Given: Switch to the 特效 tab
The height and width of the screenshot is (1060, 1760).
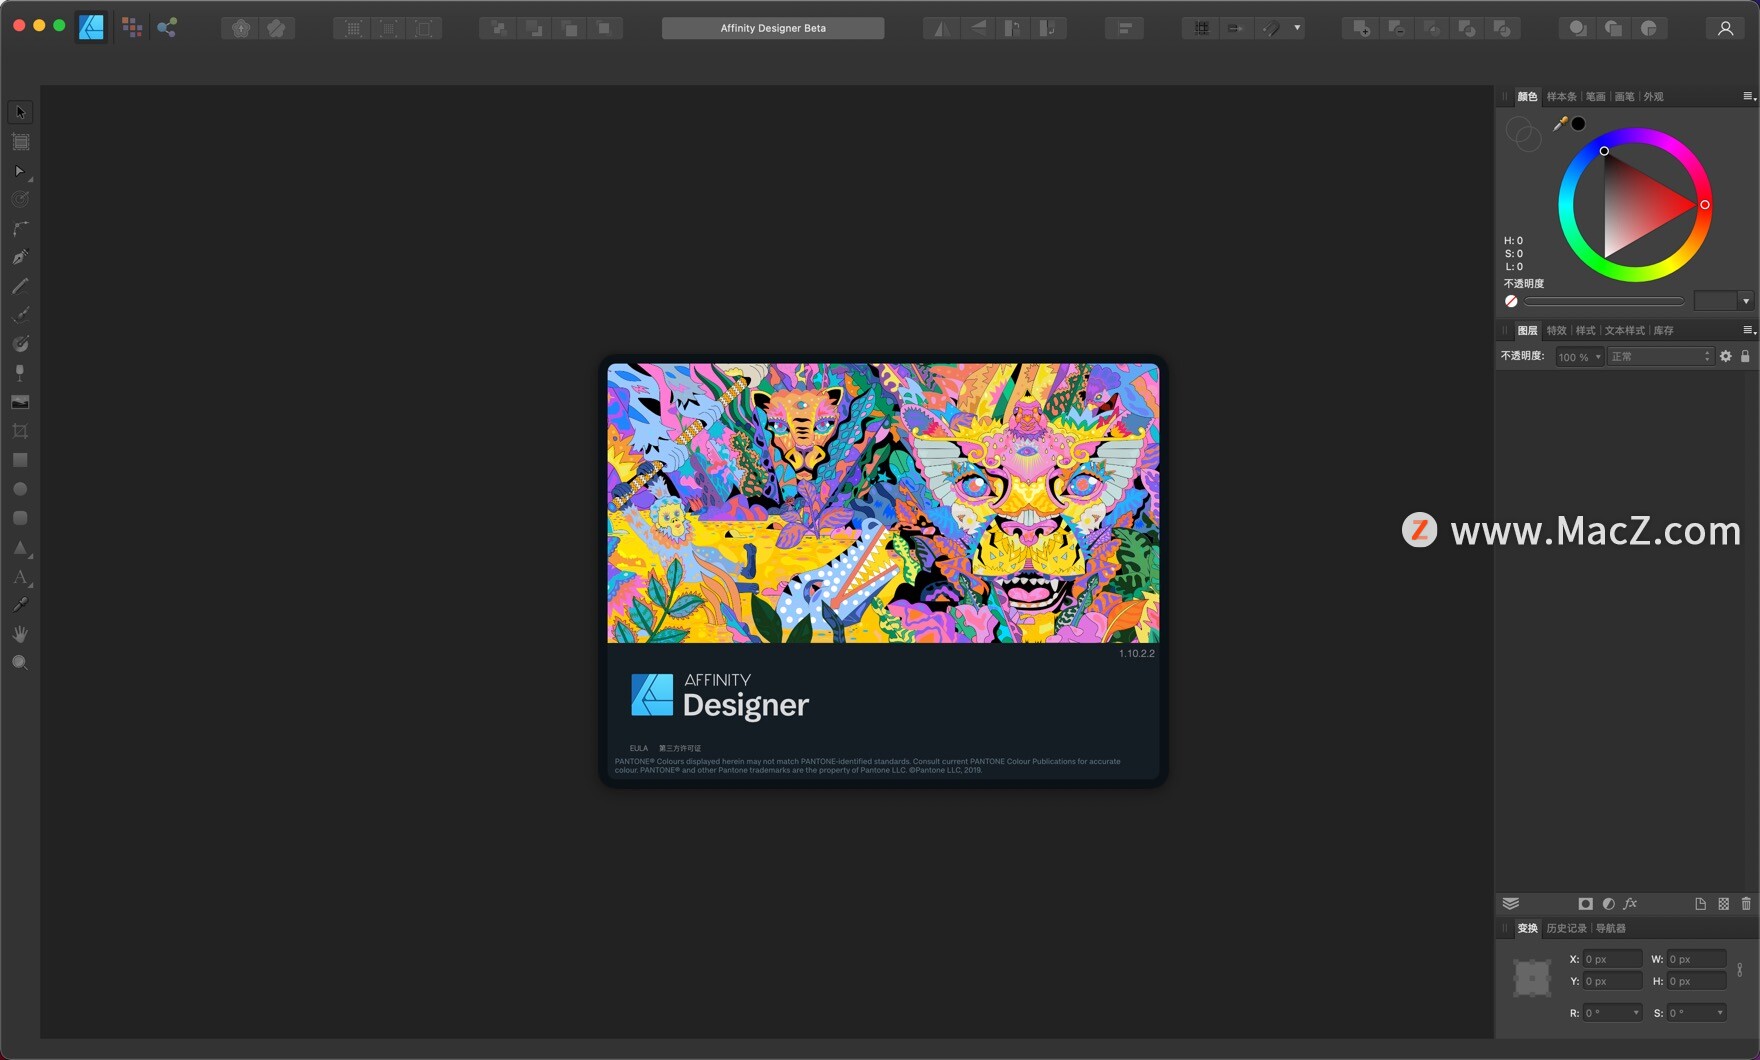Looking at the screenshot, I should (x=1556, y=331).
